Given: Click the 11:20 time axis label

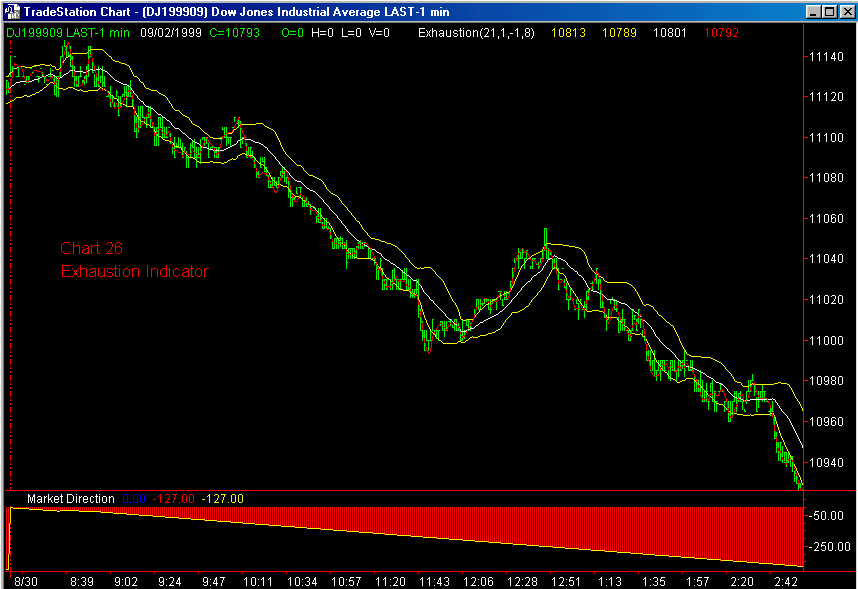Looking at the screenshot, I should click(x=390, y=582).
